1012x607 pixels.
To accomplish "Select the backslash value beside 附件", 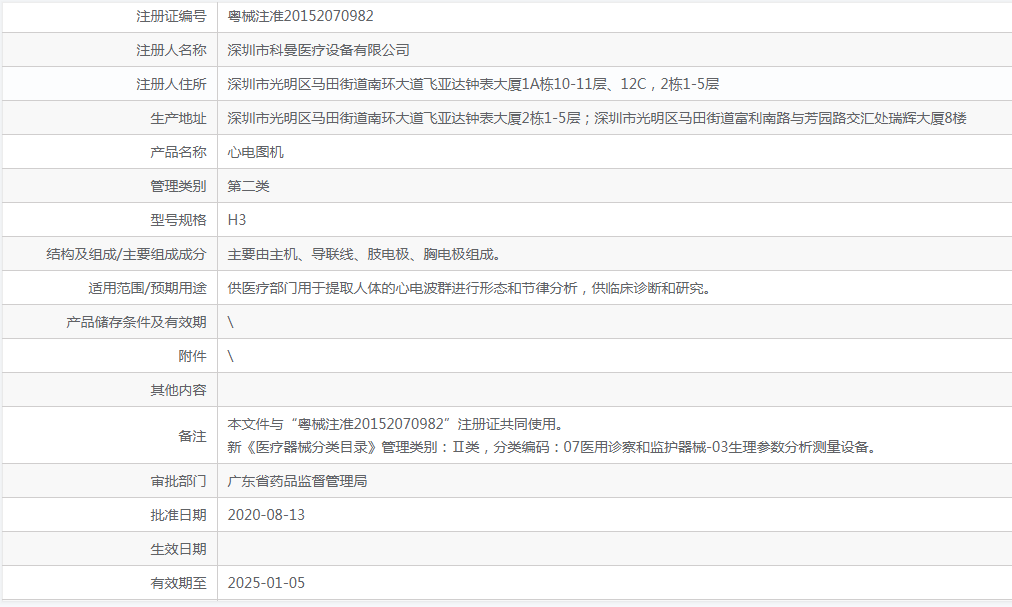I will pyautogui.click(x=230, y=356).
